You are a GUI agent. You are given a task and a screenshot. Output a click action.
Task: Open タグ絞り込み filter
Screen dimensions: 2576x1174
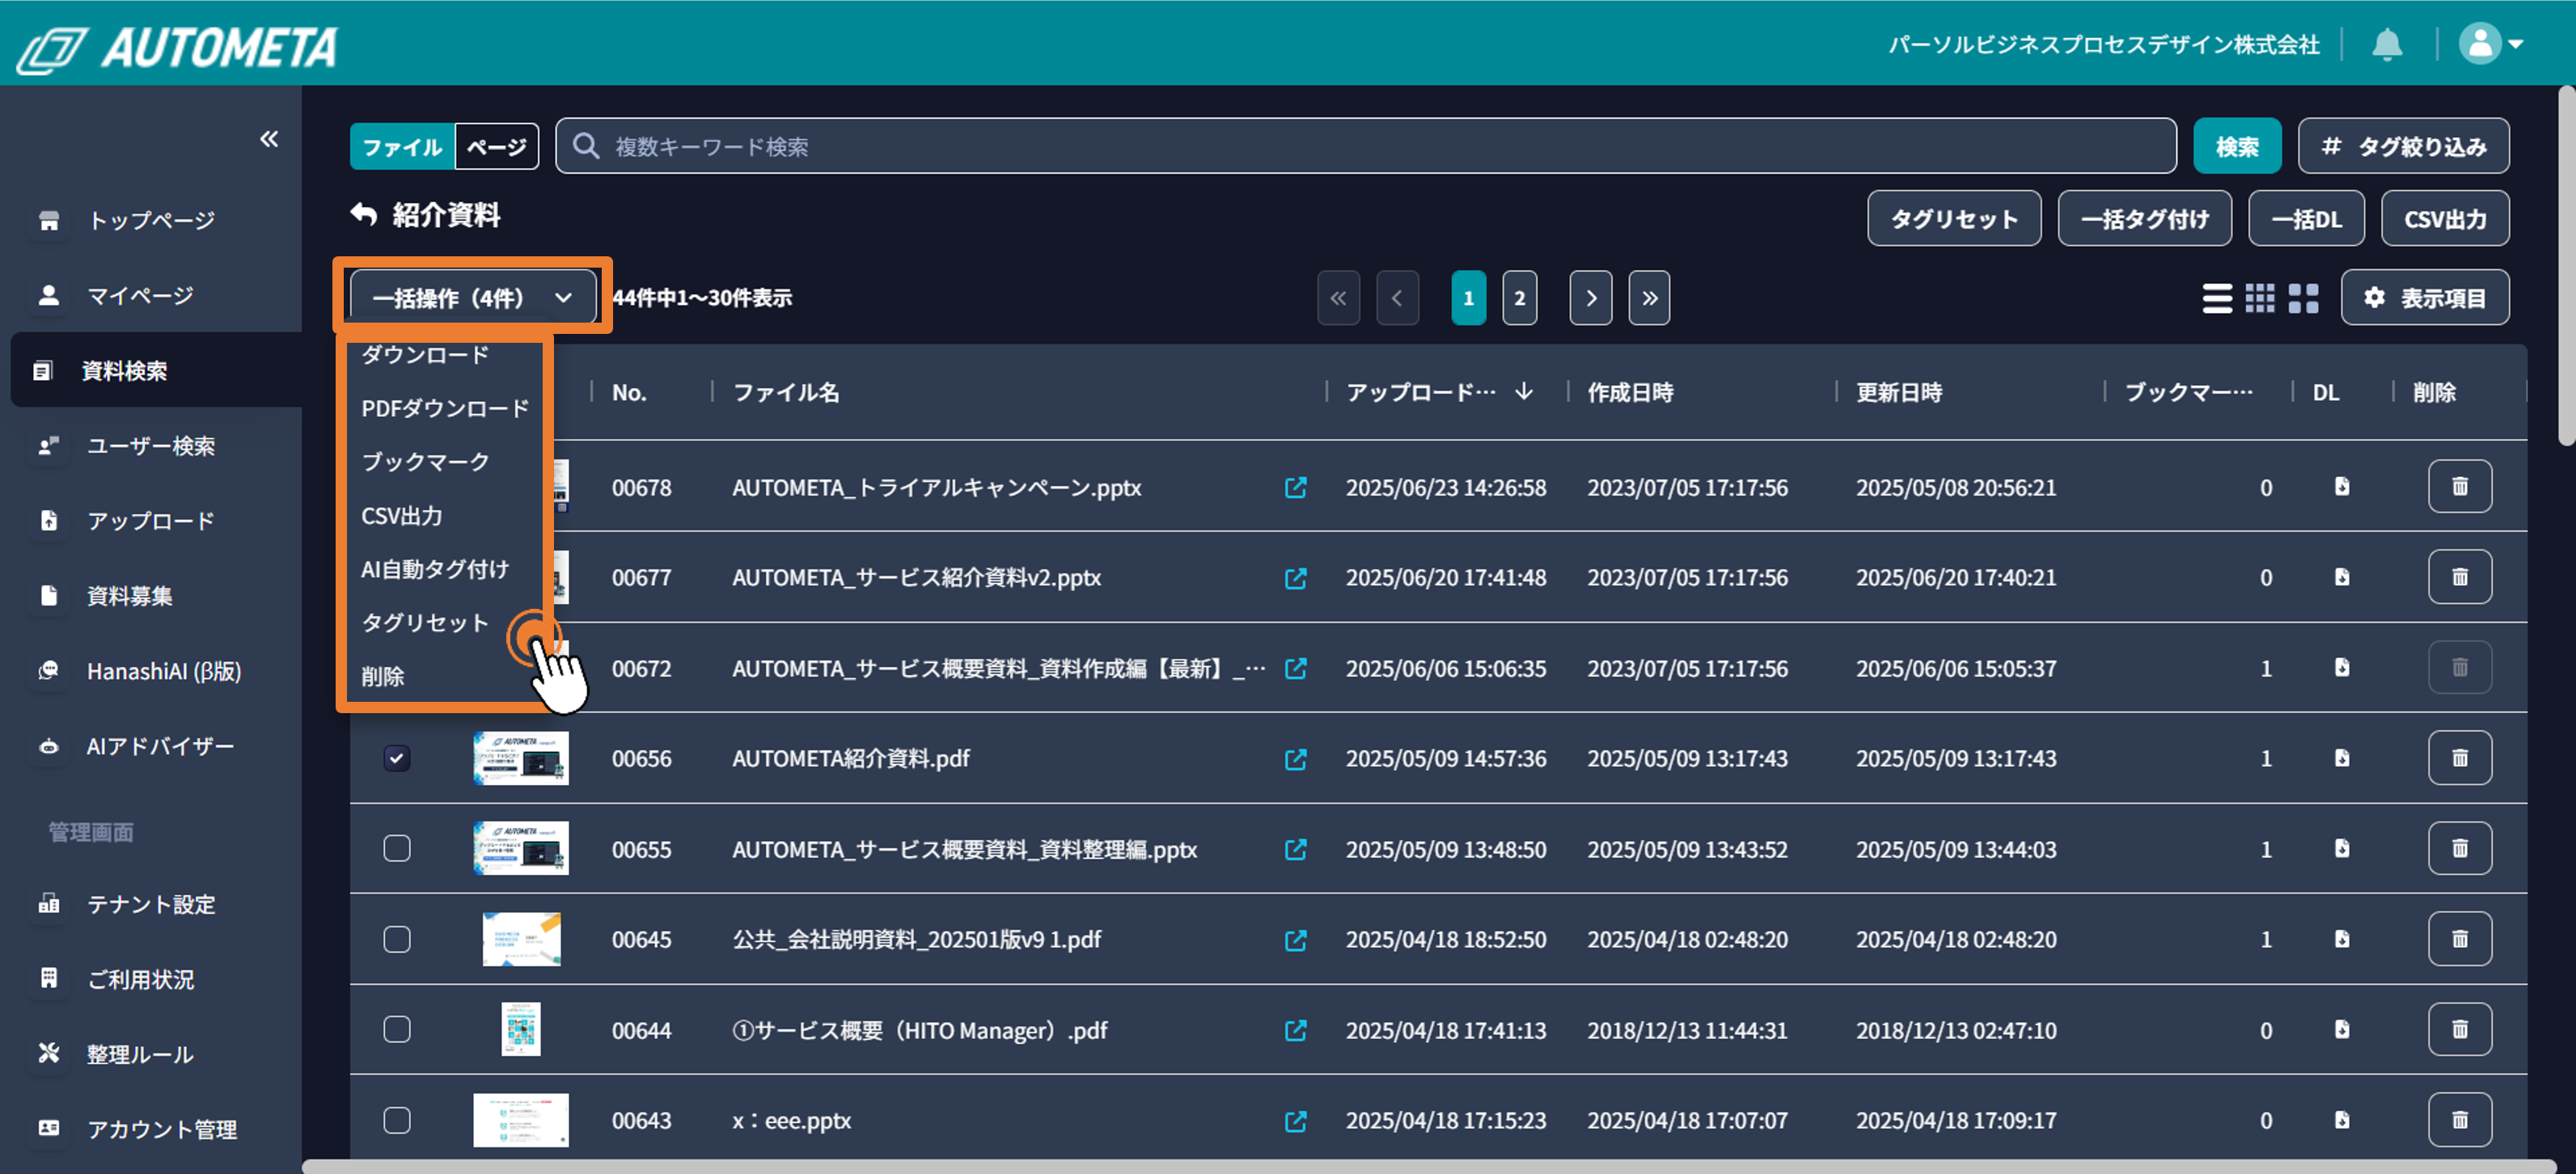tap(2403, 146)
